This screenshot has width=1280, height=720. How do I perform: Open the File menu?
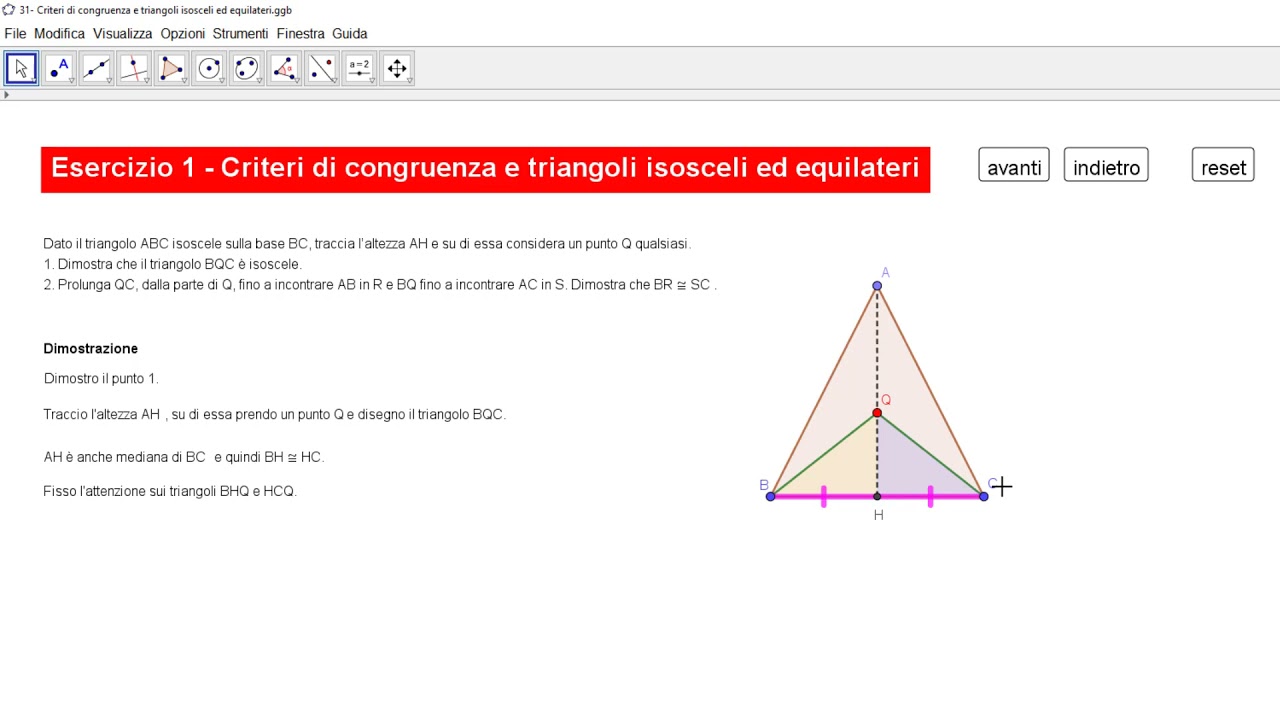click(15, 33)
